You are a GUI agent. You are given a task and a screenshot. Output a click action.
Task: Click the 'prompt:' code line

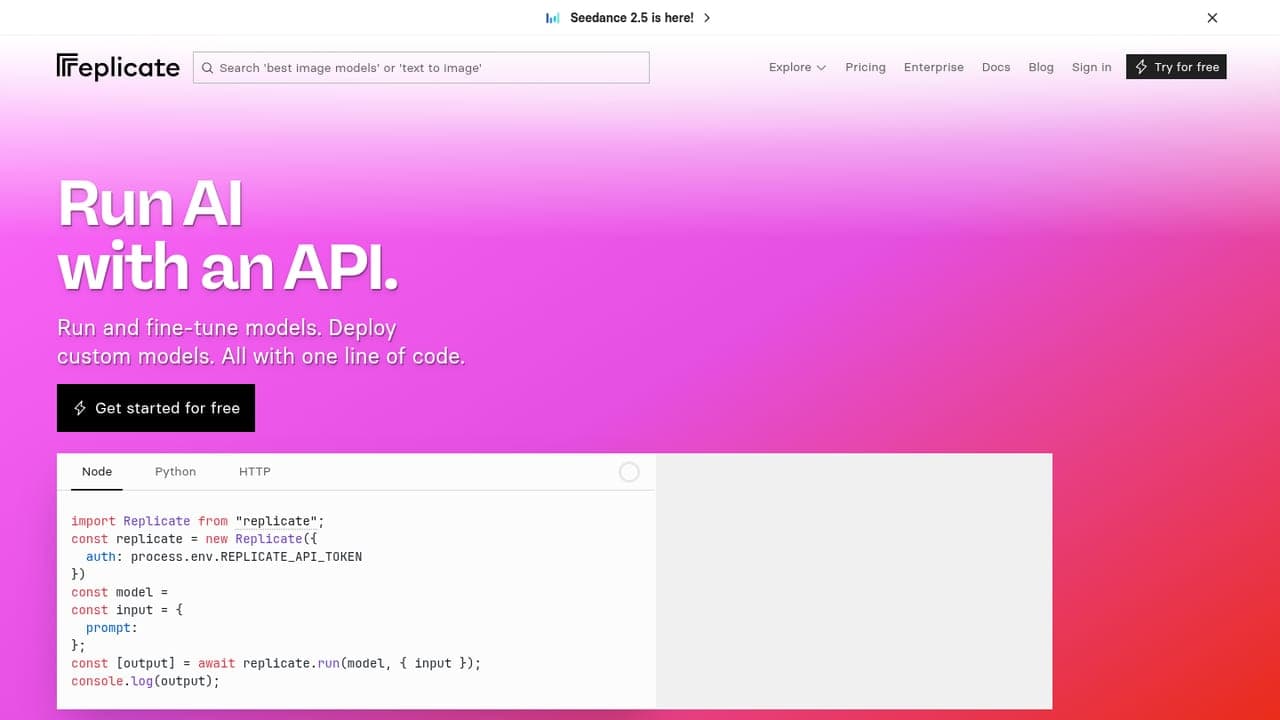tap(111, 628)
